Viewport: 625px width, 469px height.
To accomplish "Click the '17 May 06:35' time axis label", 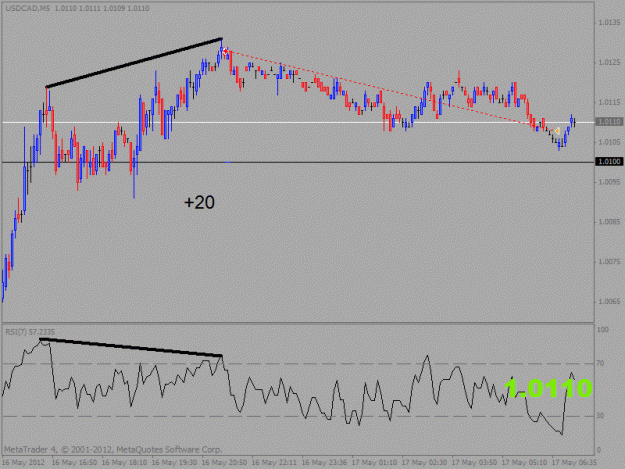I will pos(574,463).
